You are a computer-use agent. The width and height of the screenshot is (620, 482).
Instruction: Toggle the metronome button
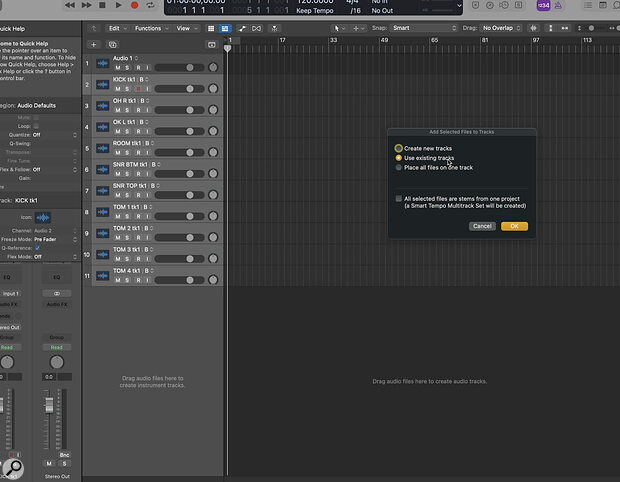tap(558, 5)
